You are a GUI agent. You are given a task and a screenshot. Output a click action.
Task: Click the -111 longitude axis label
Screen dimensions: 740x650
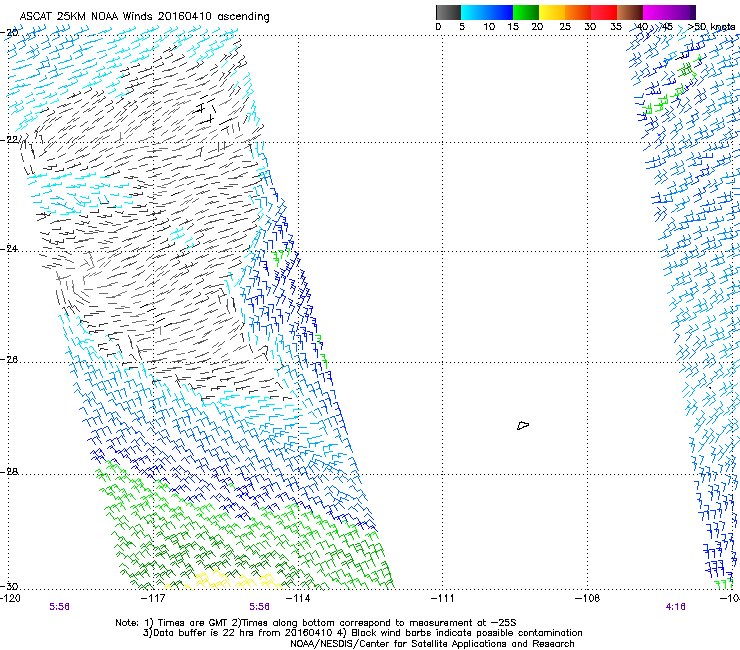(443, 599)
